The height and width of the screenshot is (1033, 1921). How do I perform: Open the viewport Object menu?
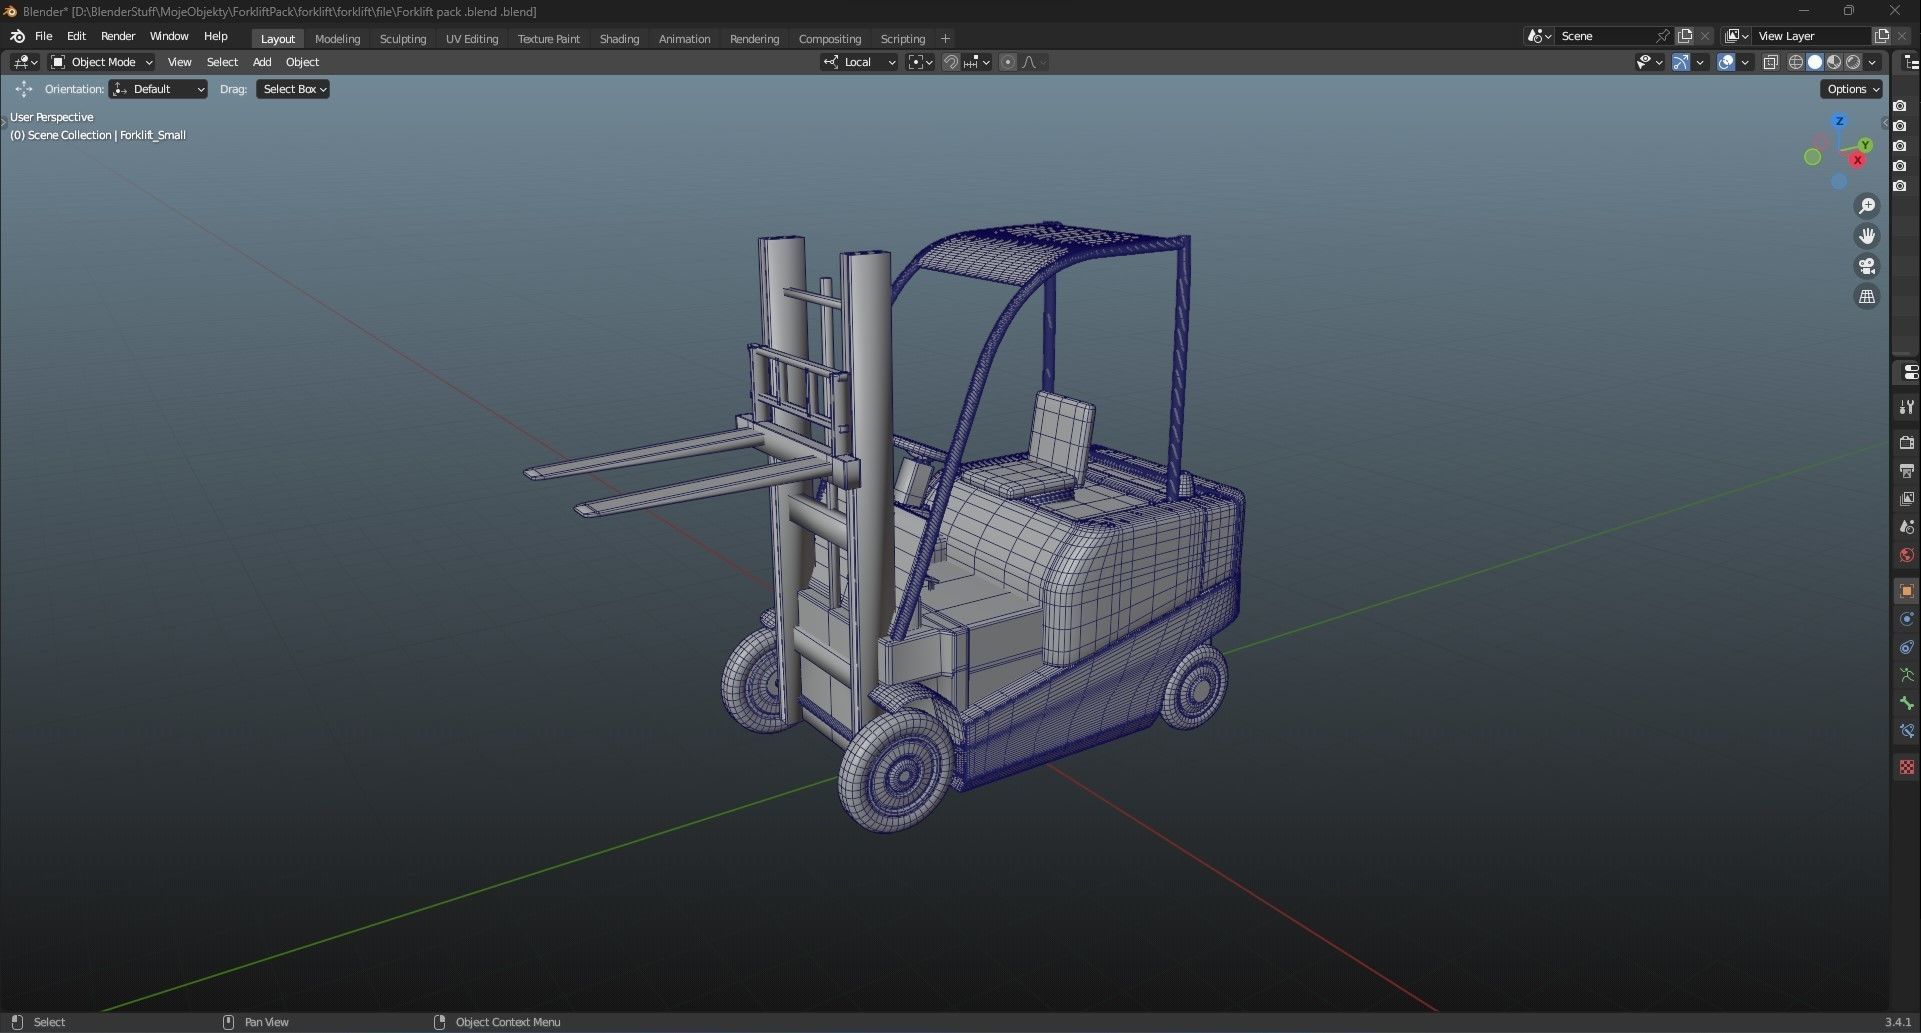(x=302, y=62)
